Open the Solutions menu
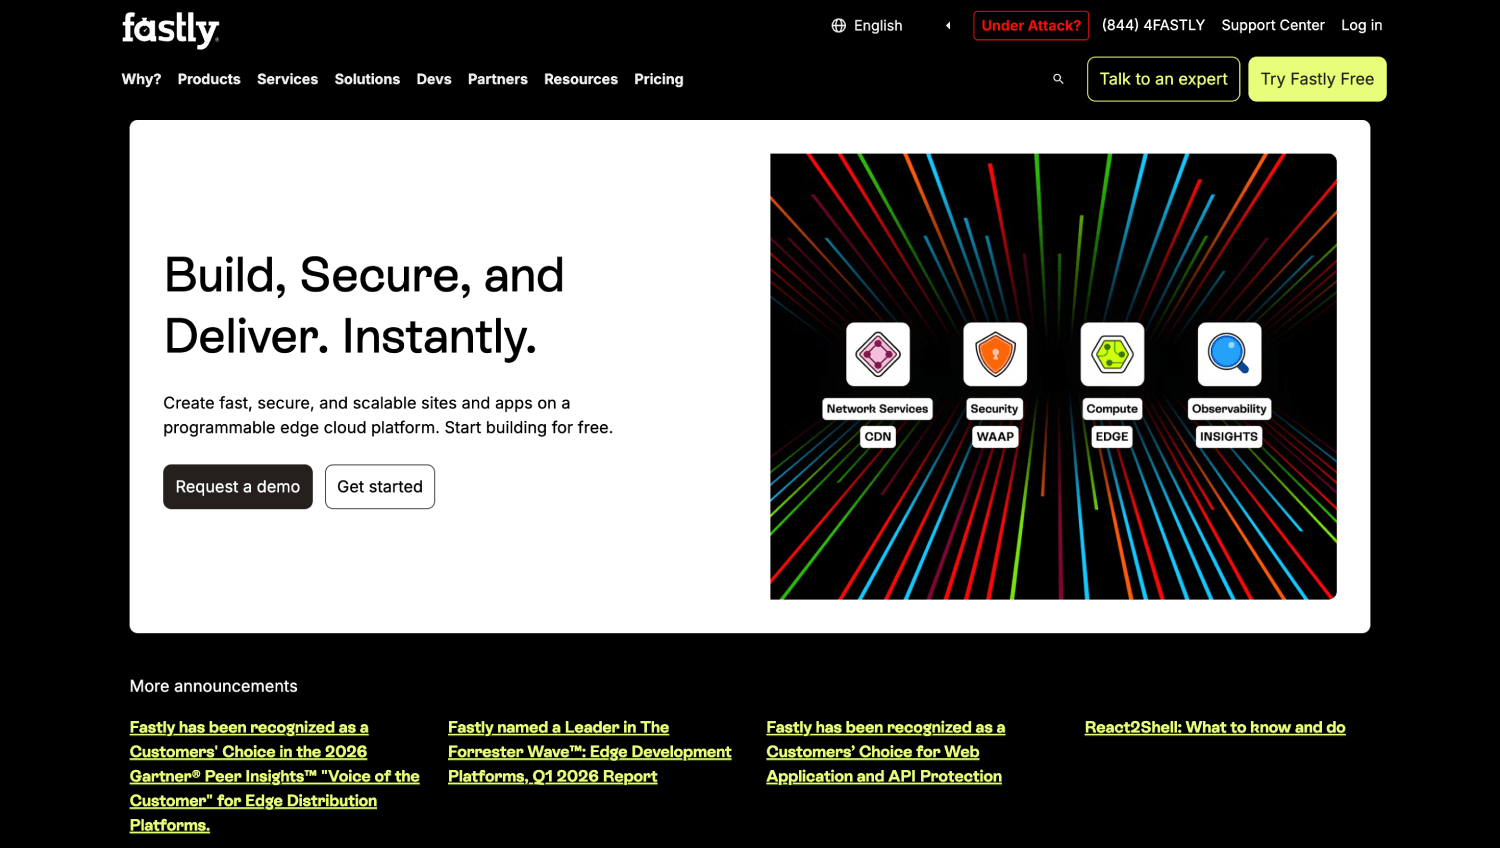The width and height of the screenshot is (1500, 848). (367, 79)
